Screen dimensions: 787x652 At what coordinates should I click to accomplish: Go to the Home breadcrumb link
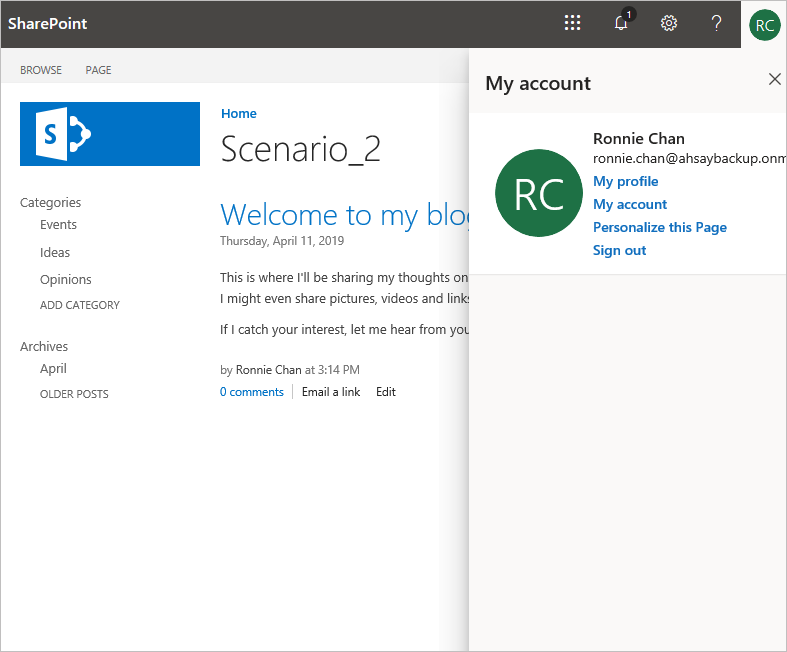pos(239,113)
